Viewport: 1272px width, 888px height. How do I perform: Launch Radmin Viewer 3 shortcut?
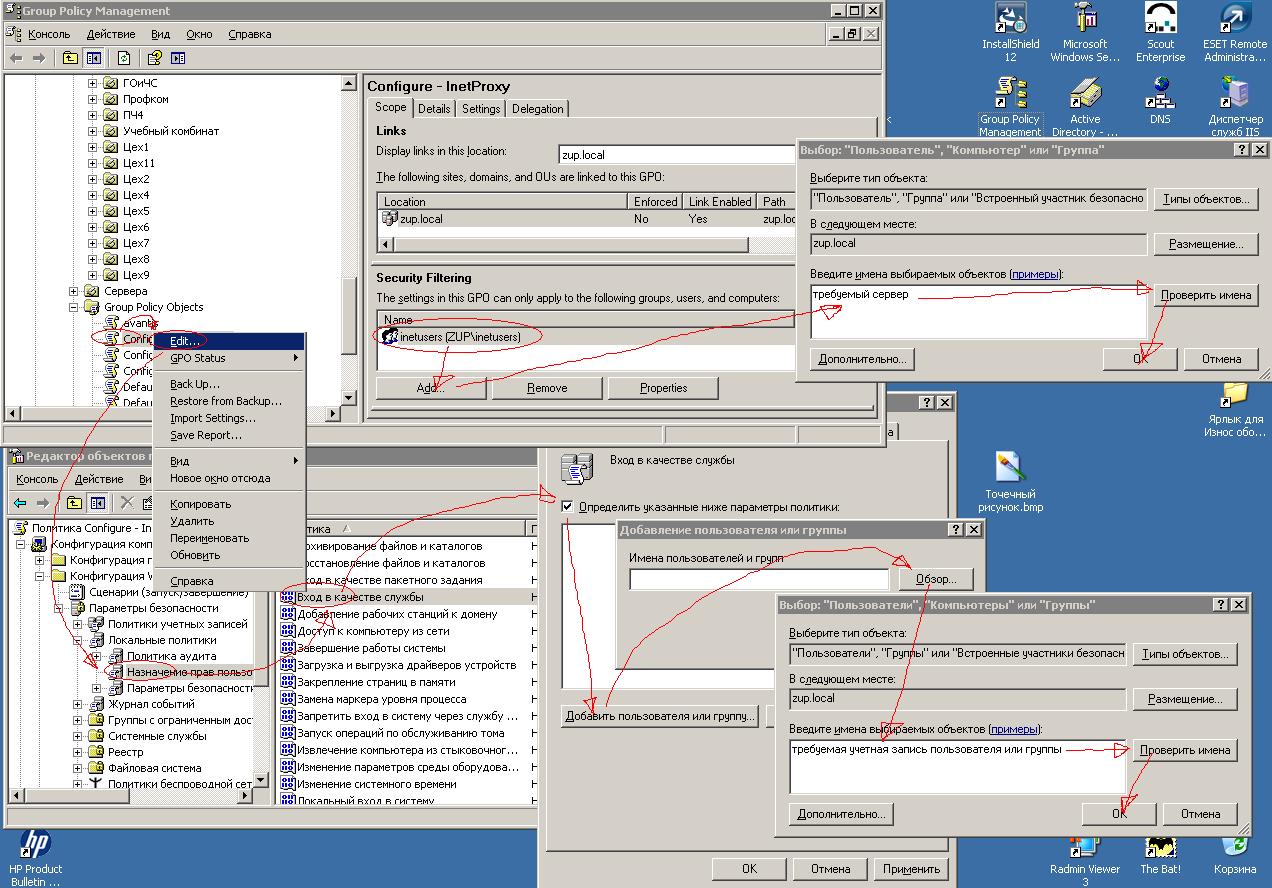pyautogui.click(x=1085, y=860)
